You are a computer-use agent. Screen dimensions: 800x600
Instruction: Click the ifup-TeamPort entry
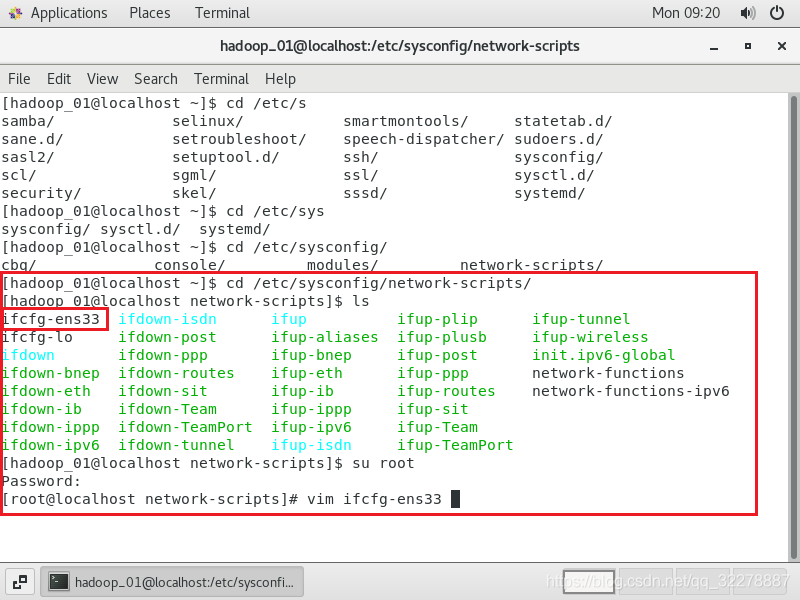tap(455, 445)
